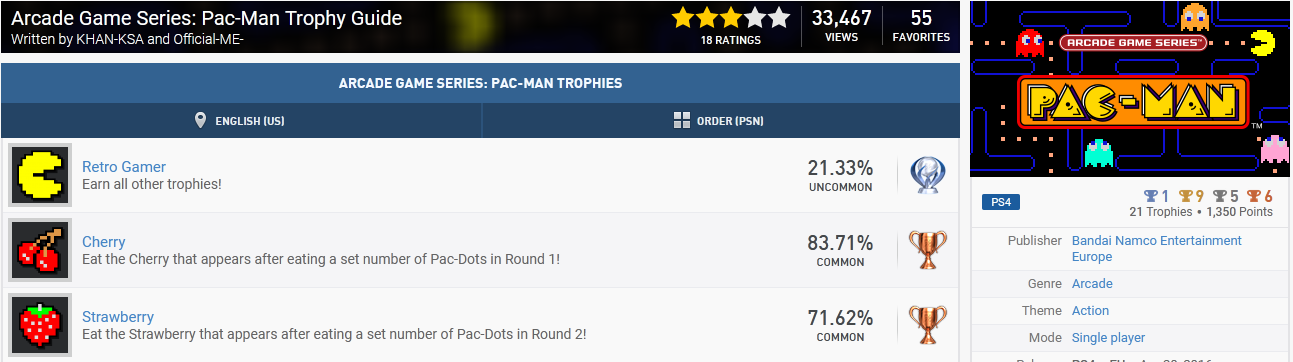Click the Pac-Man game cover banner

(1132, 90)
